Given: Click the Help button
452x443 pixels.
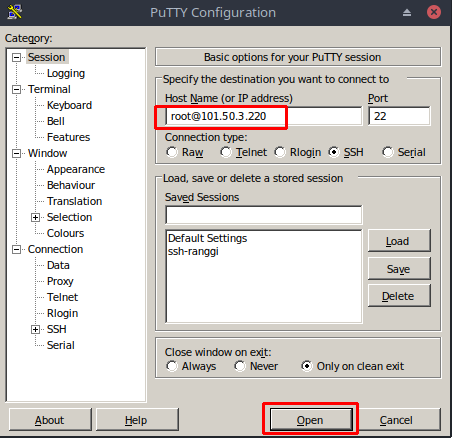Looking at the screenshot, I should pos(137,420).
